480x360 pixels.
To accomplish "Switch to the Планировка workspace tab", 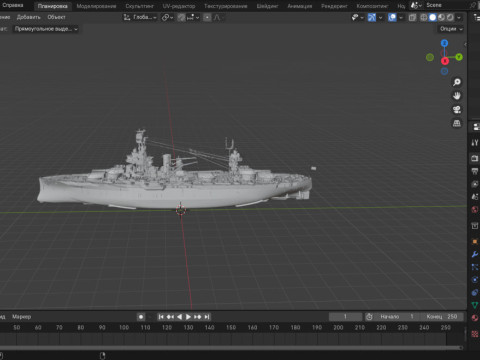I will [52, 6].
